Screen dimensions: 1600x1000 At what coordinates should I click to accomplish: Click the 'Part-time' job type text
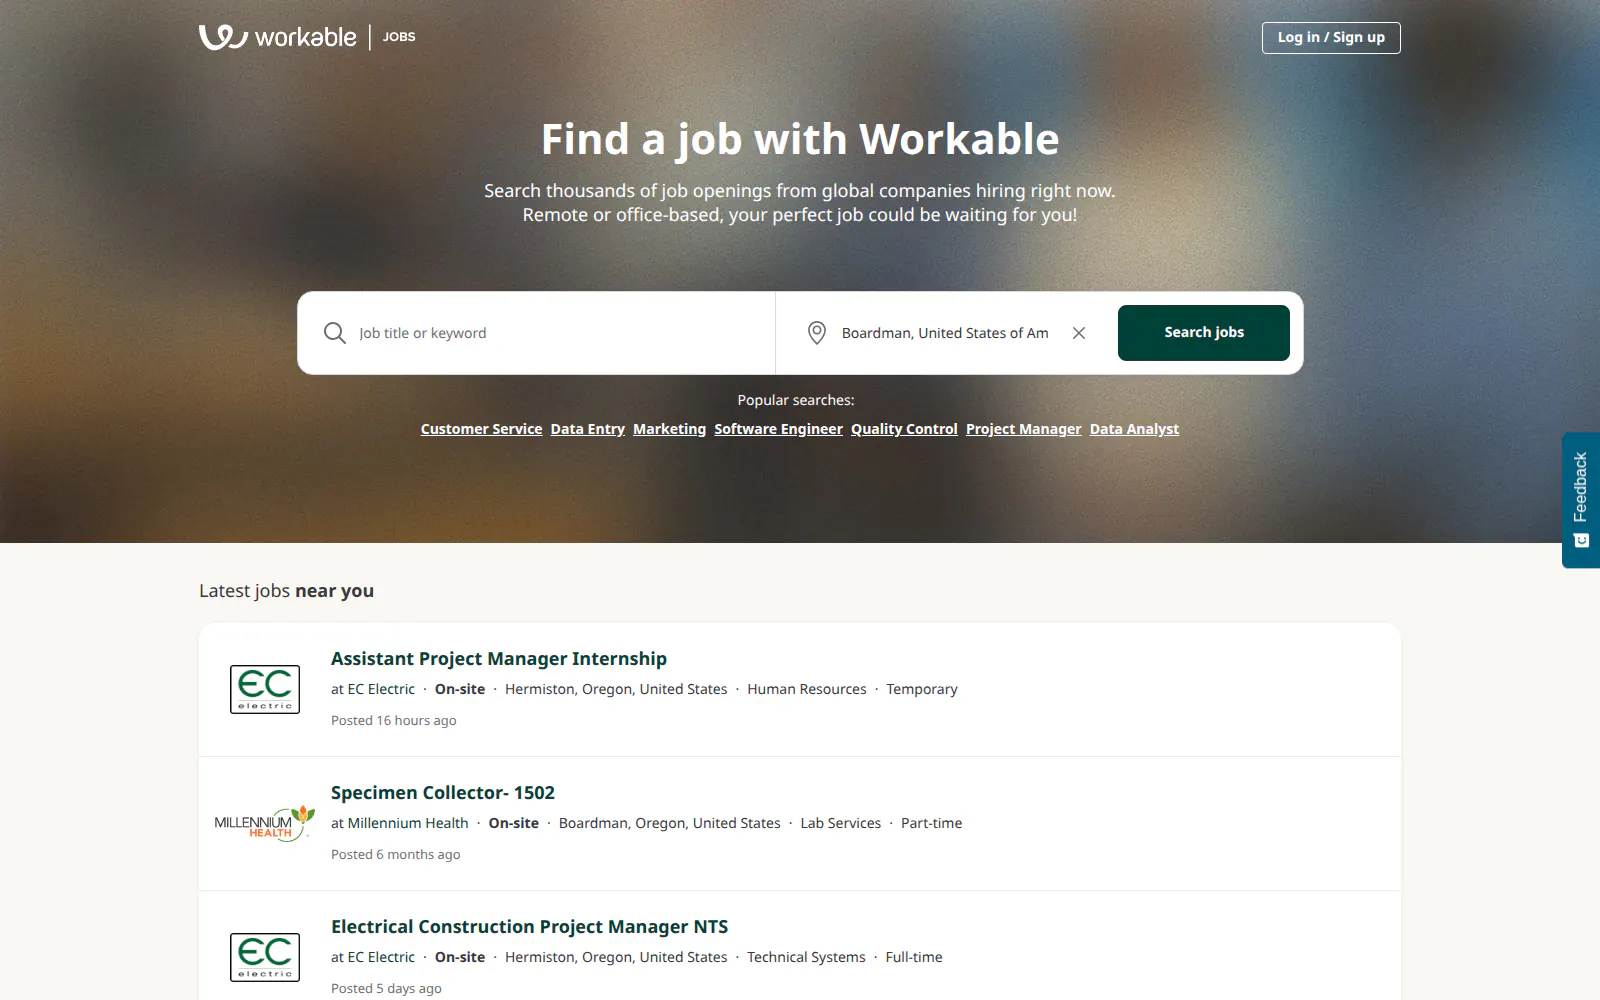click(932, 823)
